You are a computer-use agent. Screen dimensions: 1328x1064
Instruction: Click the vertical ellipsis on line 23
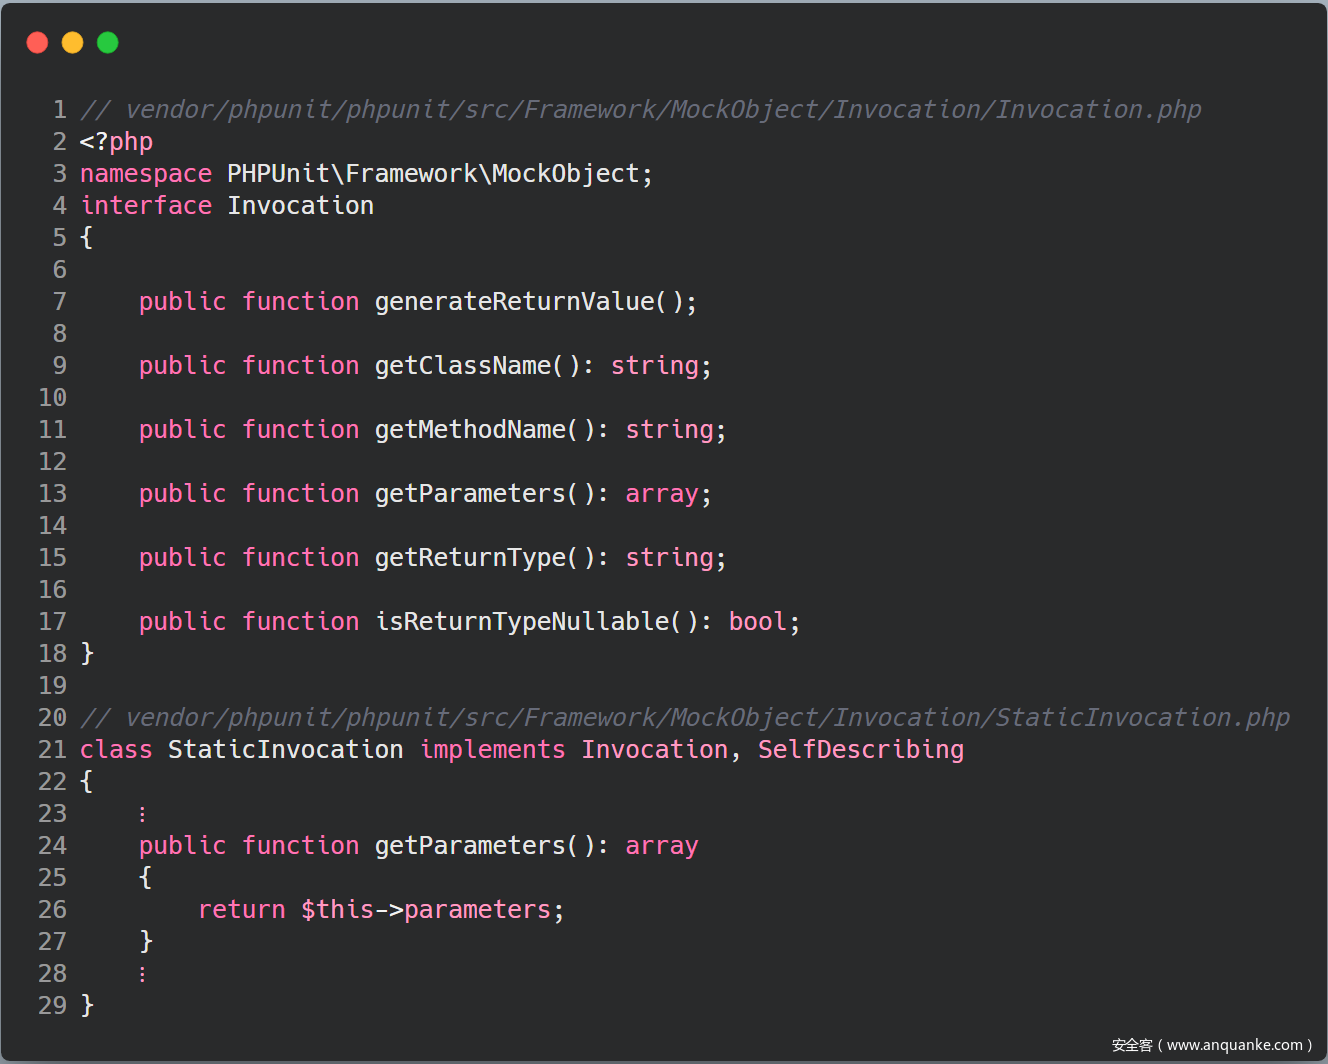(143, 814)
